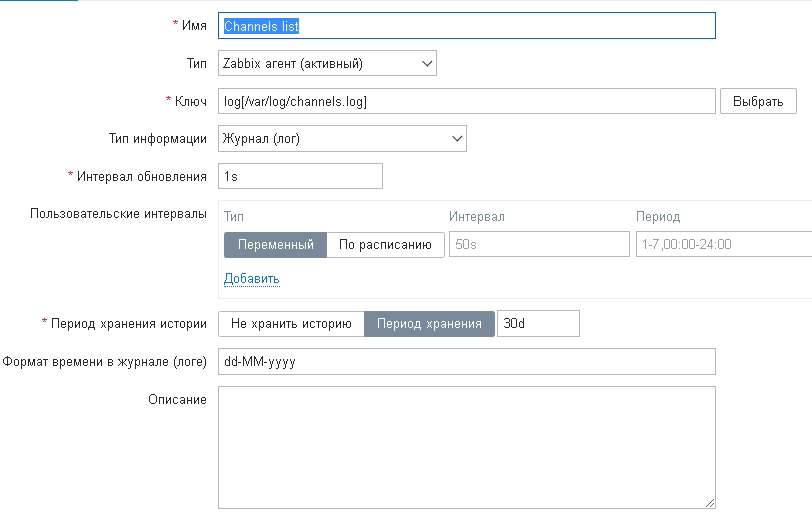Click the Выбрать button next to key

coord(758,101)
